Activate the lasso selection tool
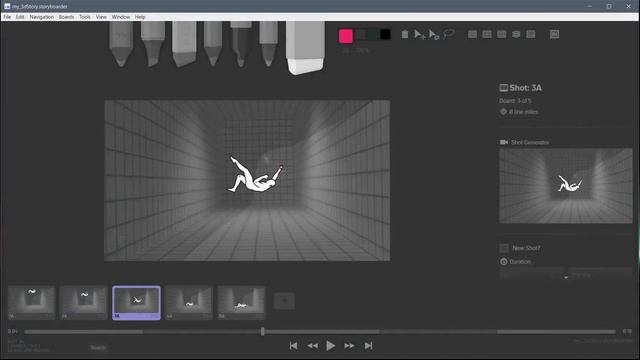 [x=449, y=34]
